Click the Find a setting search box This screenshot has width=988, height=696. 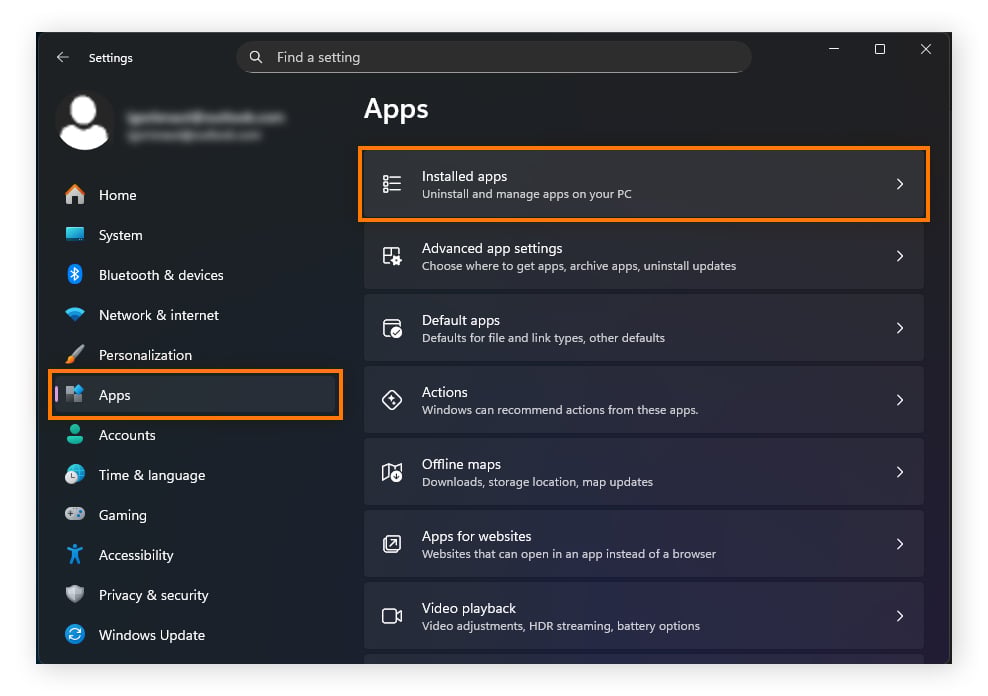point(494,57)
